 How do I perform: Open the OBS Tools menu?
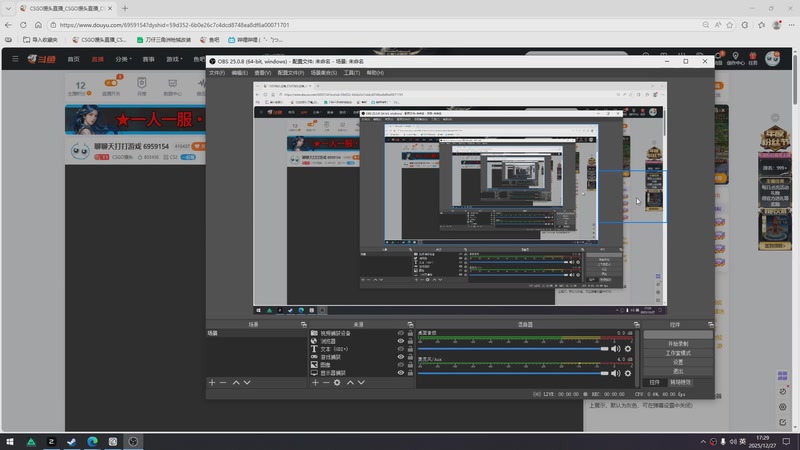[352, 73]
